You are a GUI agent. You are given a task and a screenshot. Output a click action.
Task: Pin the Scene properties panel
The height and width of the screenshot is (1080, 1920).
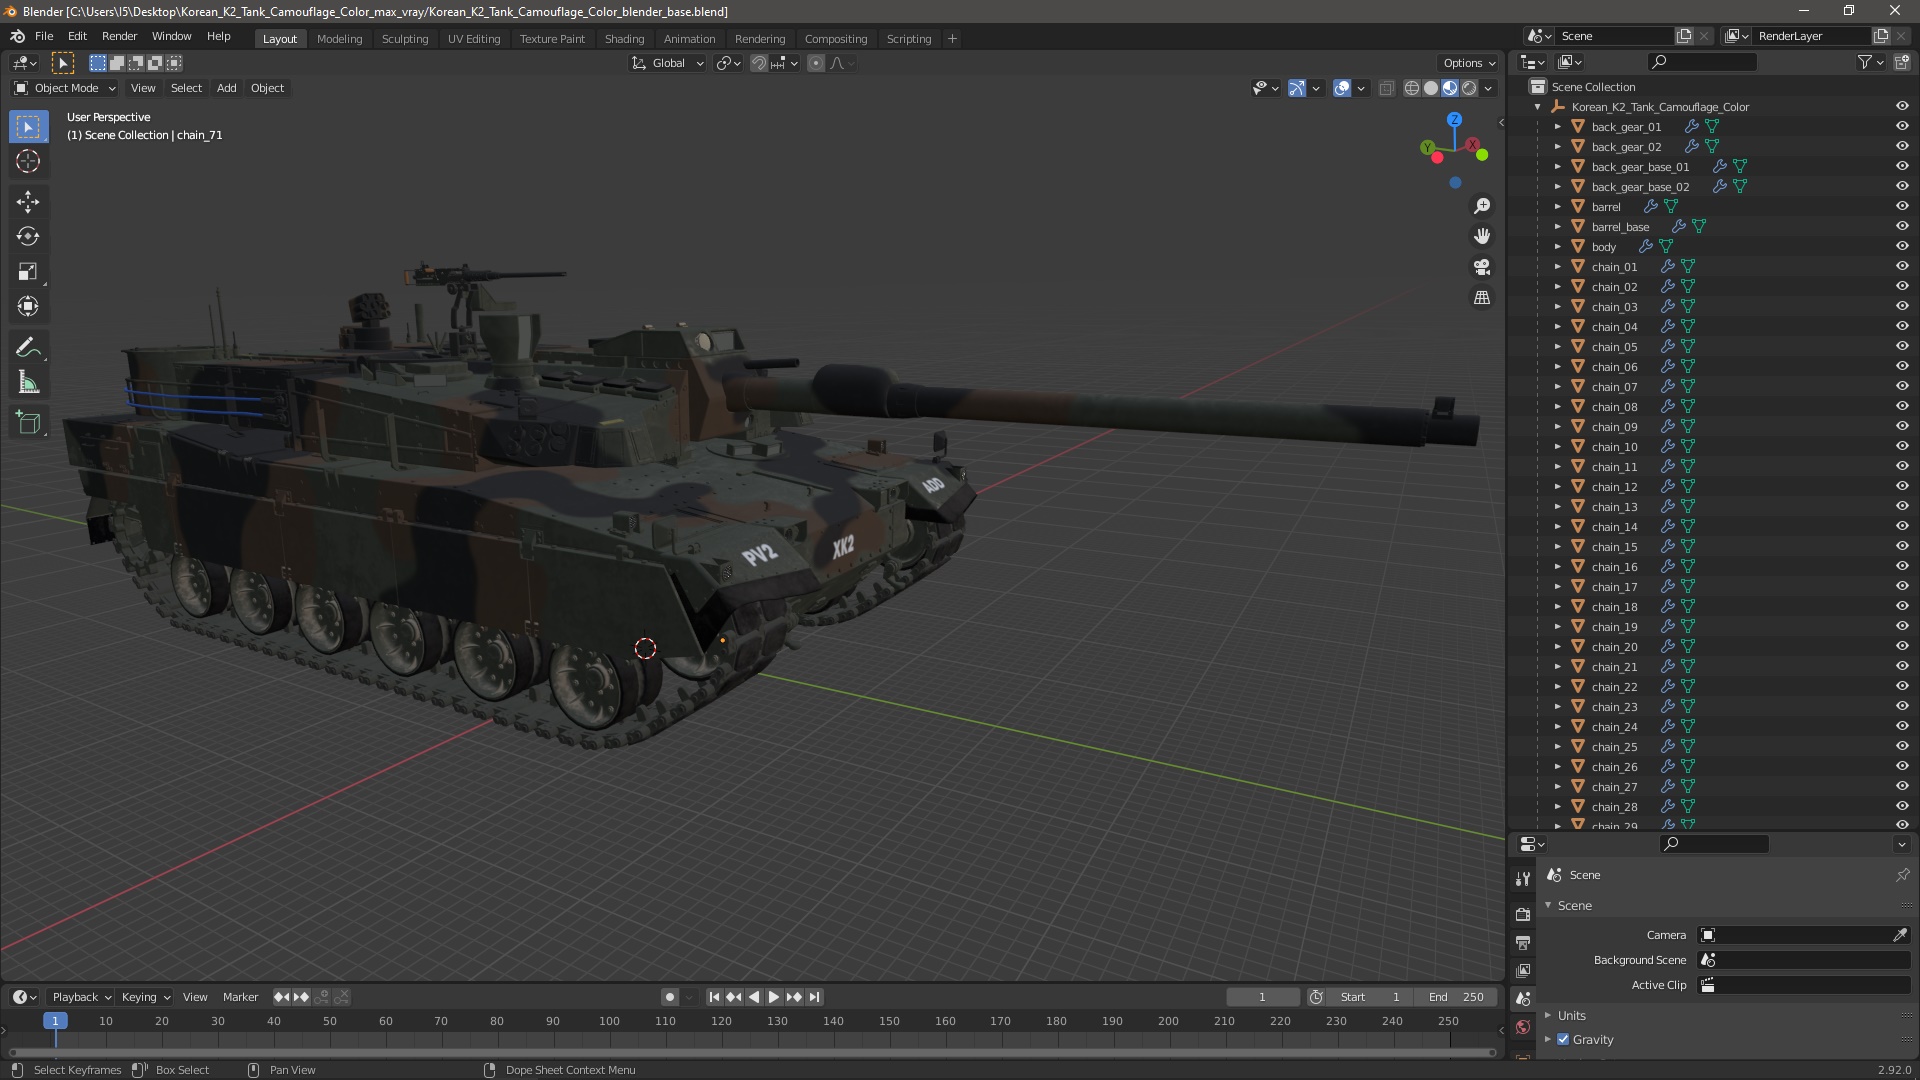click(1902, 874)
